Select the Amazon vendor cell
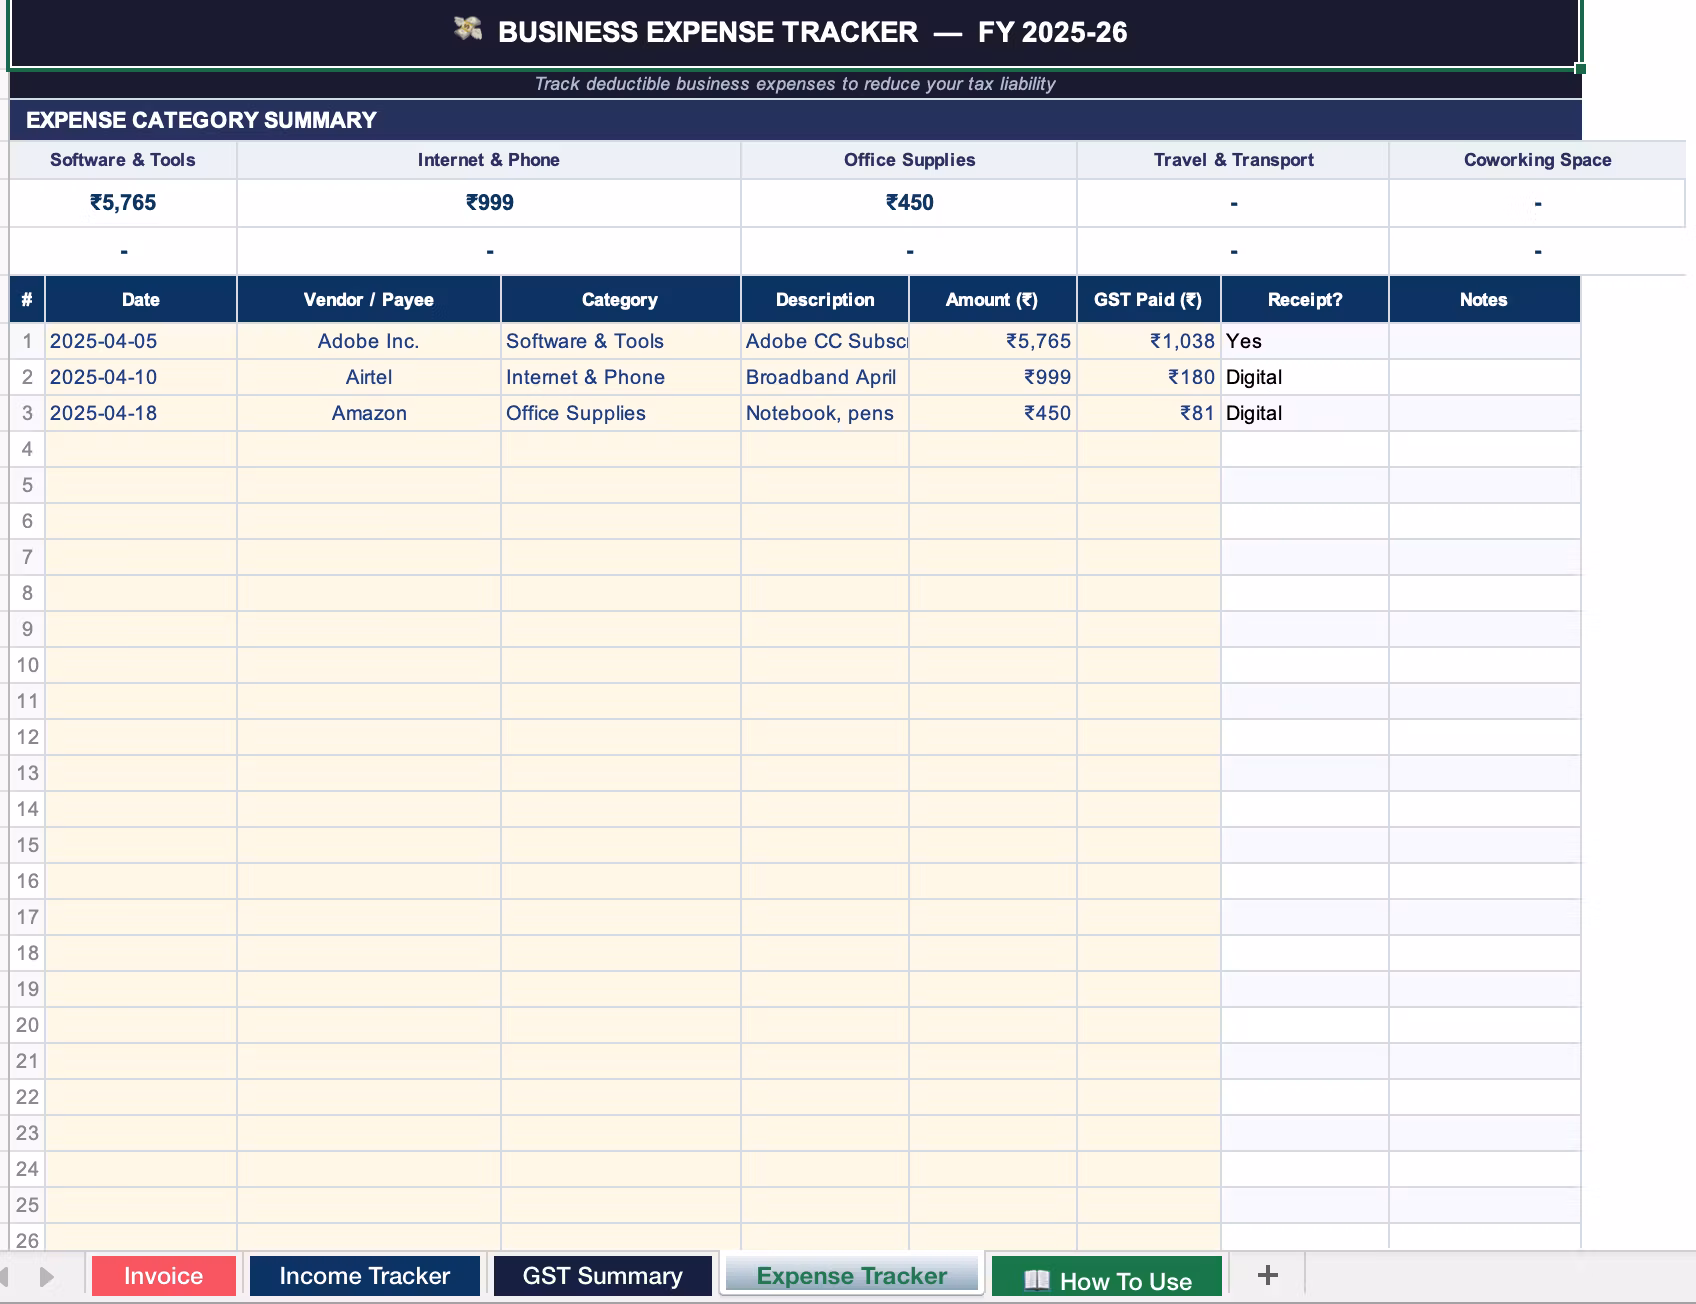This screenshot has height=1304, width=1696. pos(369,413)
